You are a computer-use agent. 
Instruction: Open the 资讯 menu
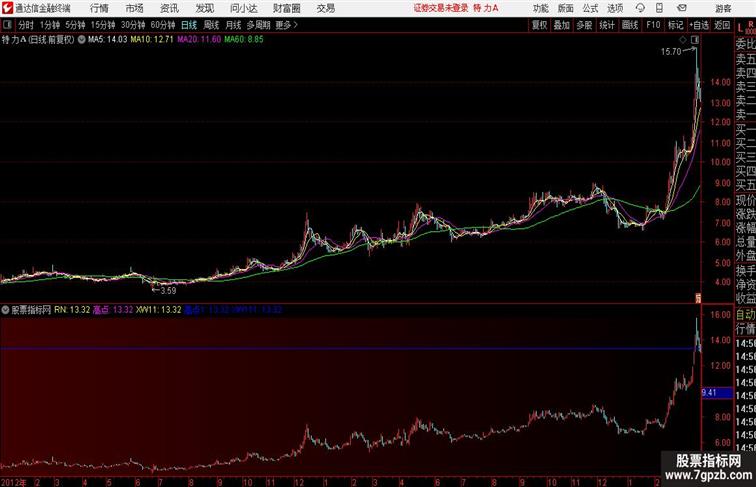click(x=169, y=8)
